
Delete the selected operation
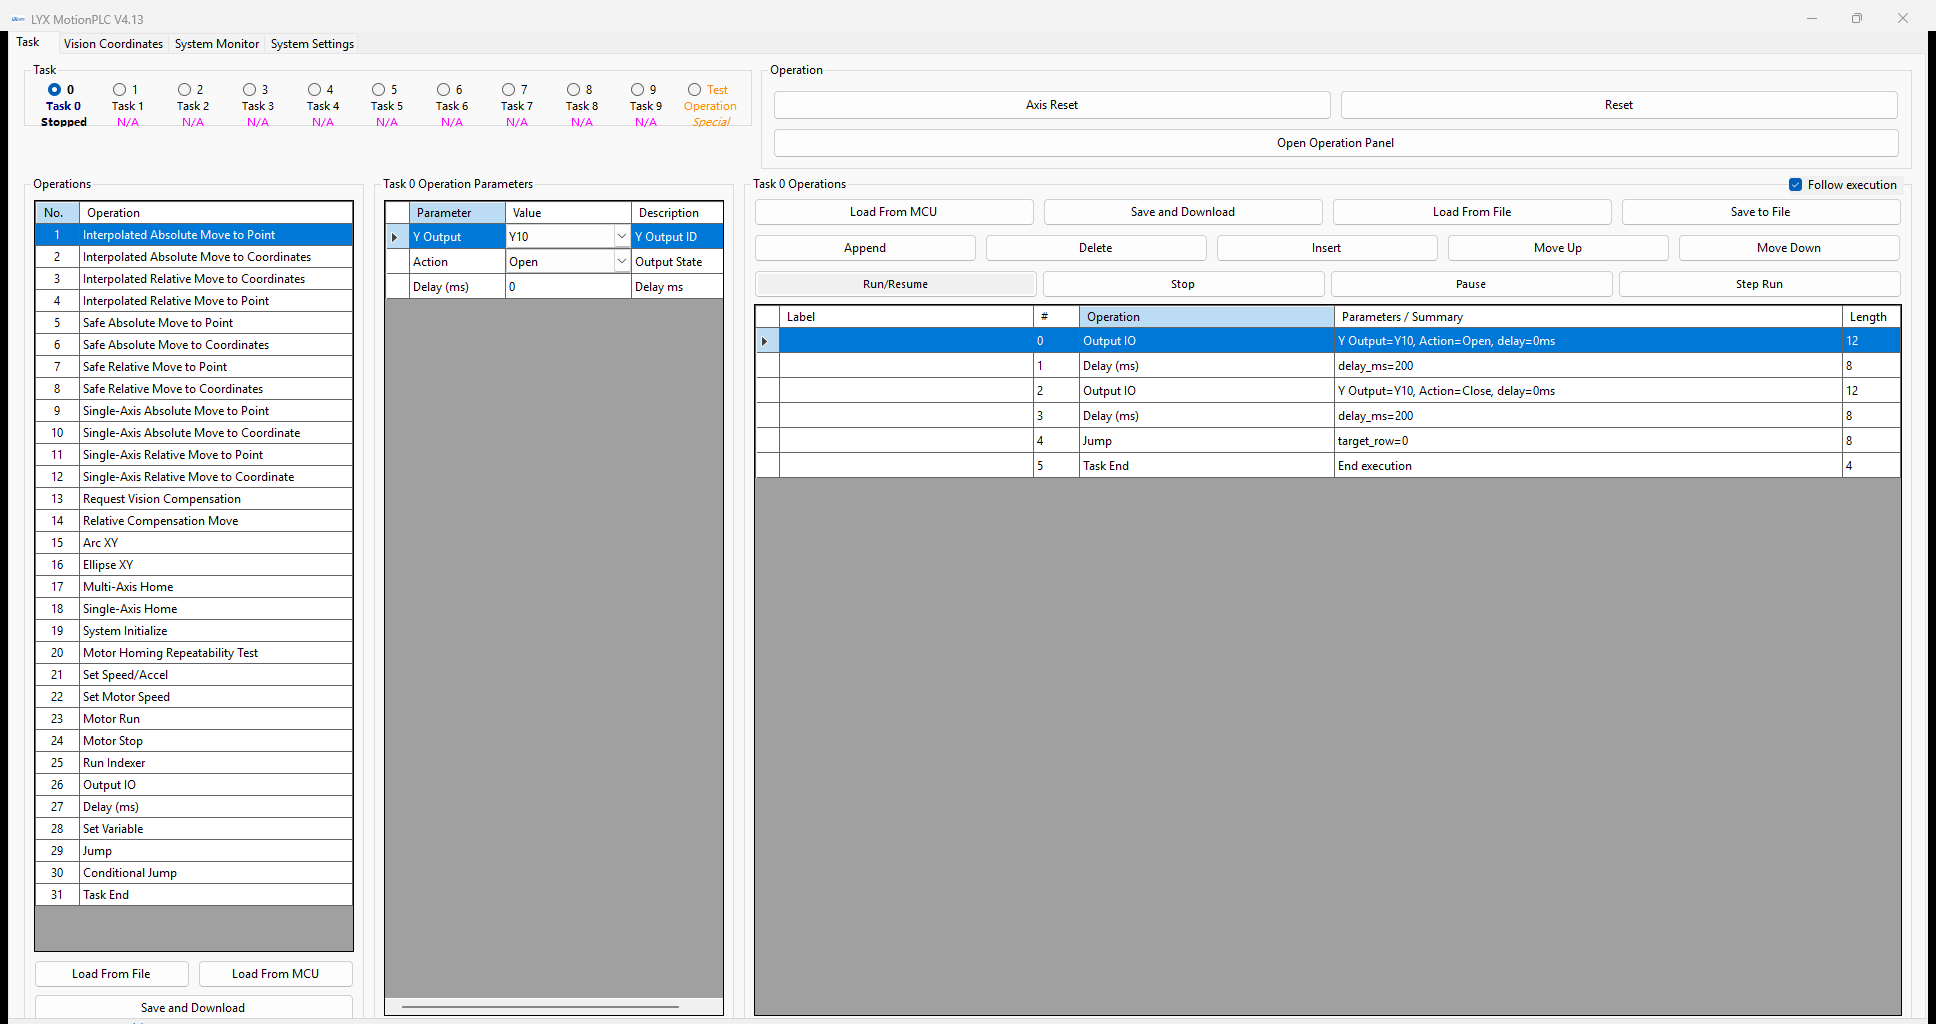coord(1096,248)
